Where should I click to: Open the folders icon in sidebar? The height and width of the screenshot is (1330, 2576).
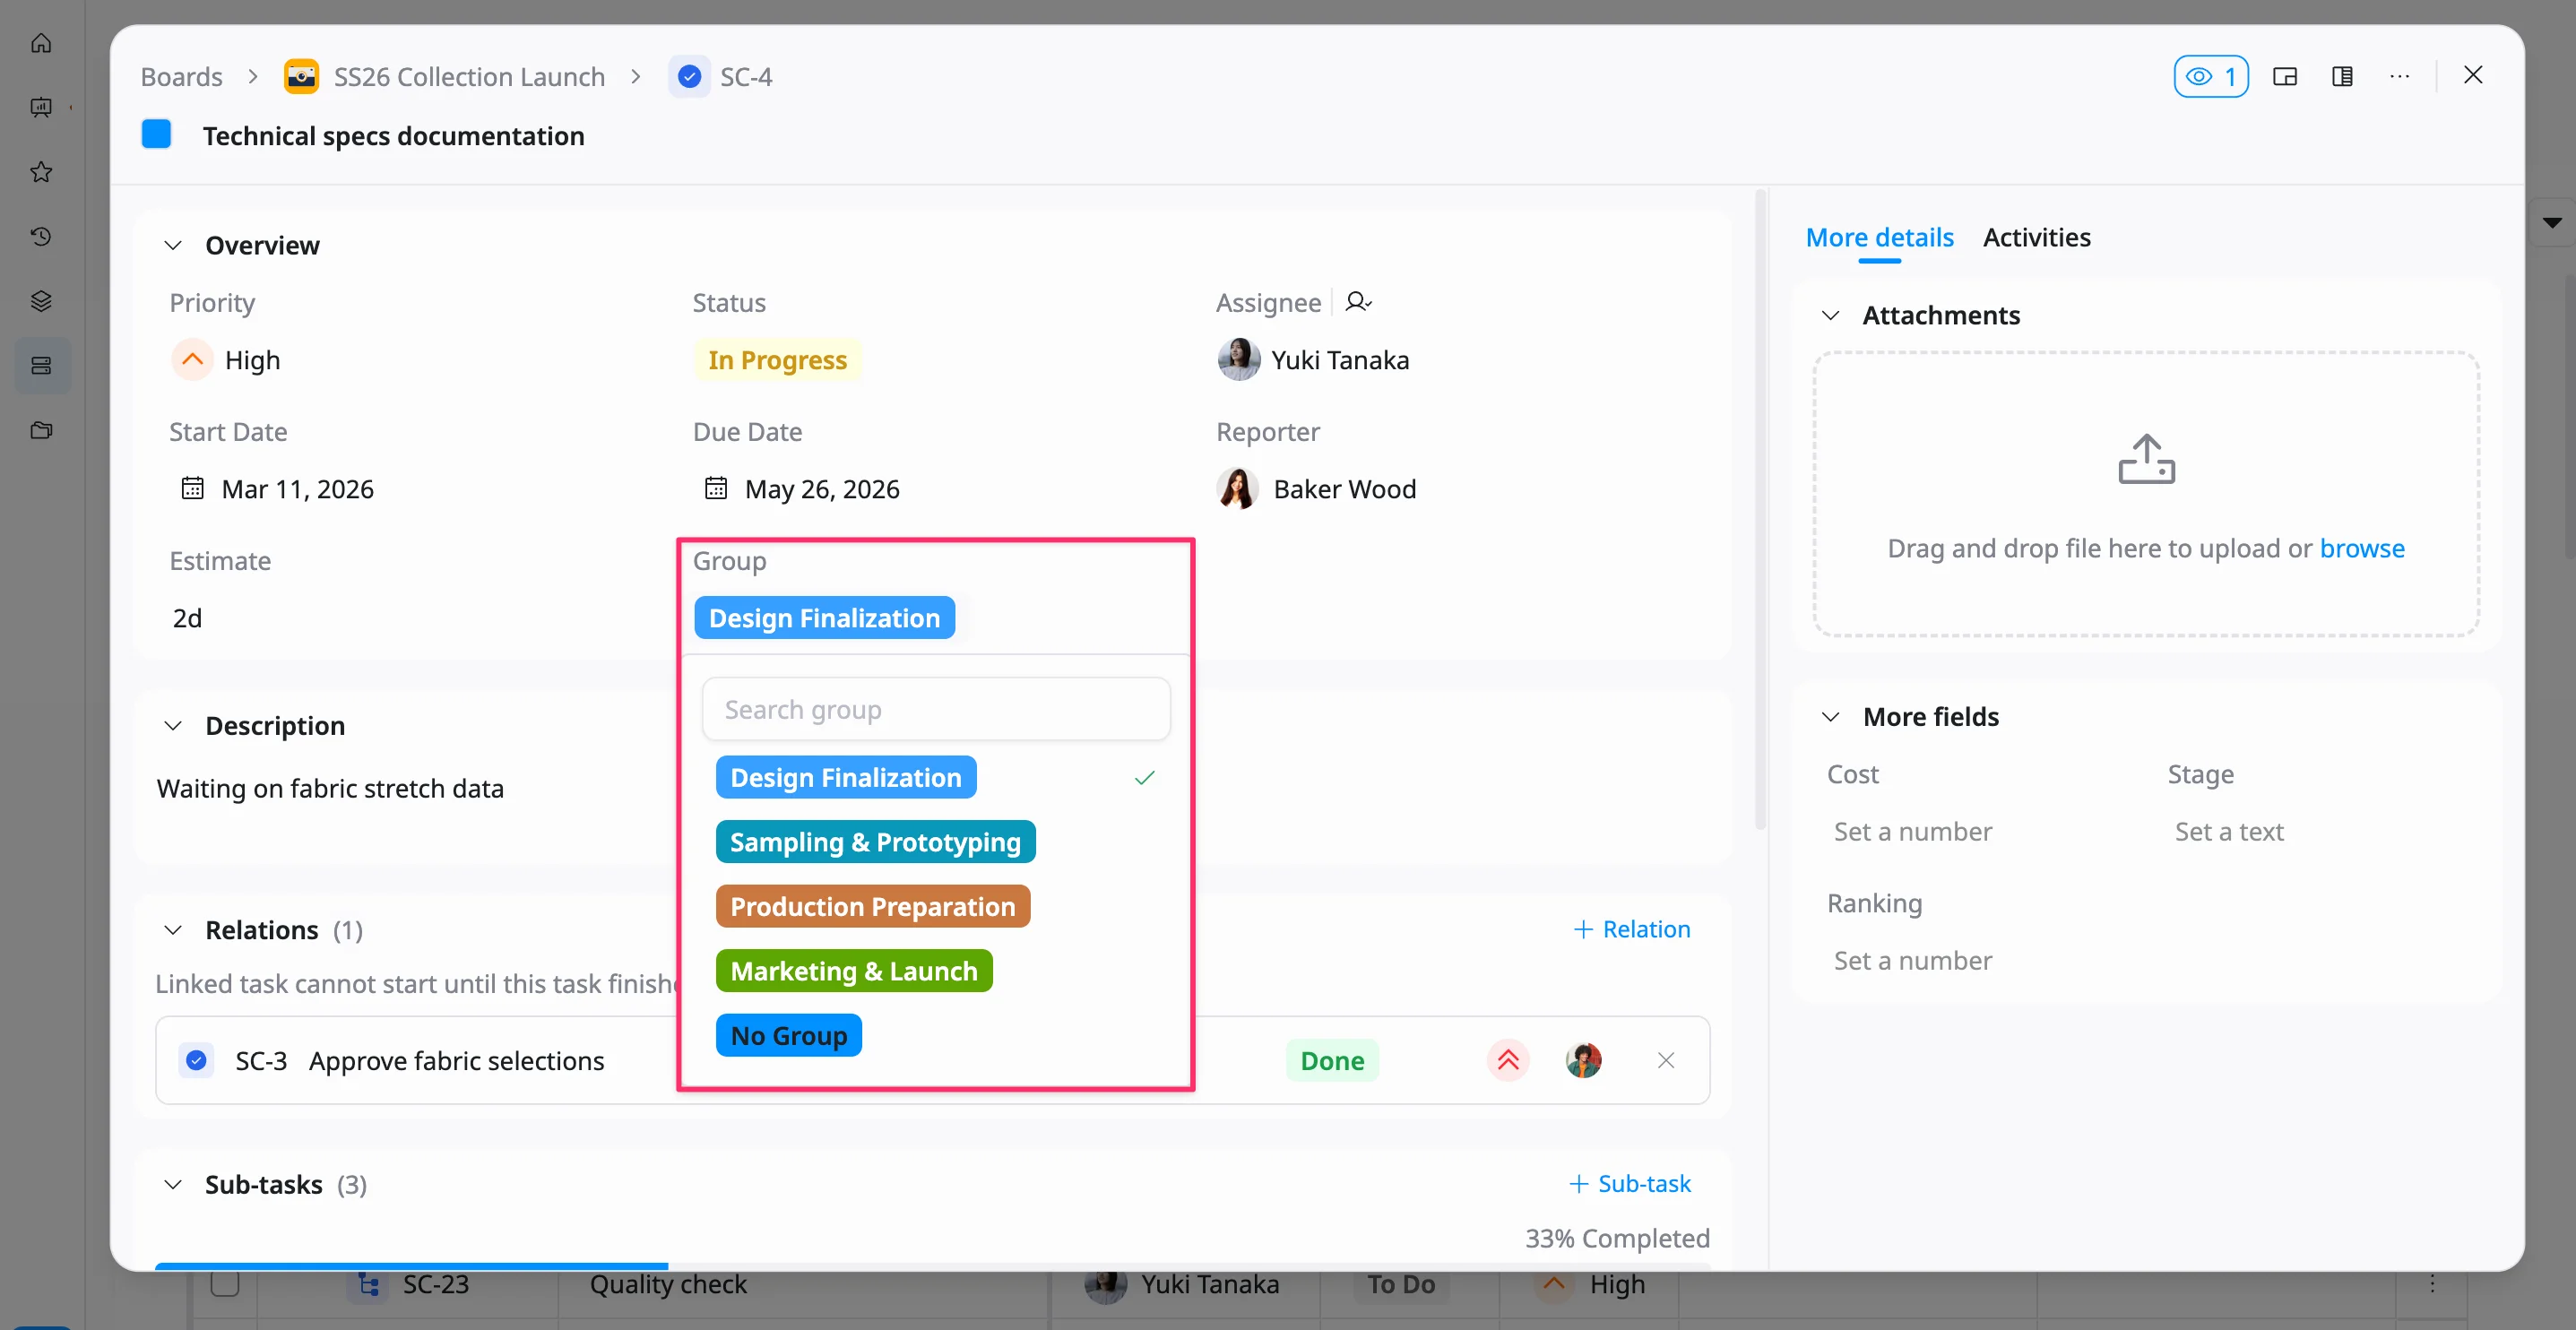pos(41,430)
